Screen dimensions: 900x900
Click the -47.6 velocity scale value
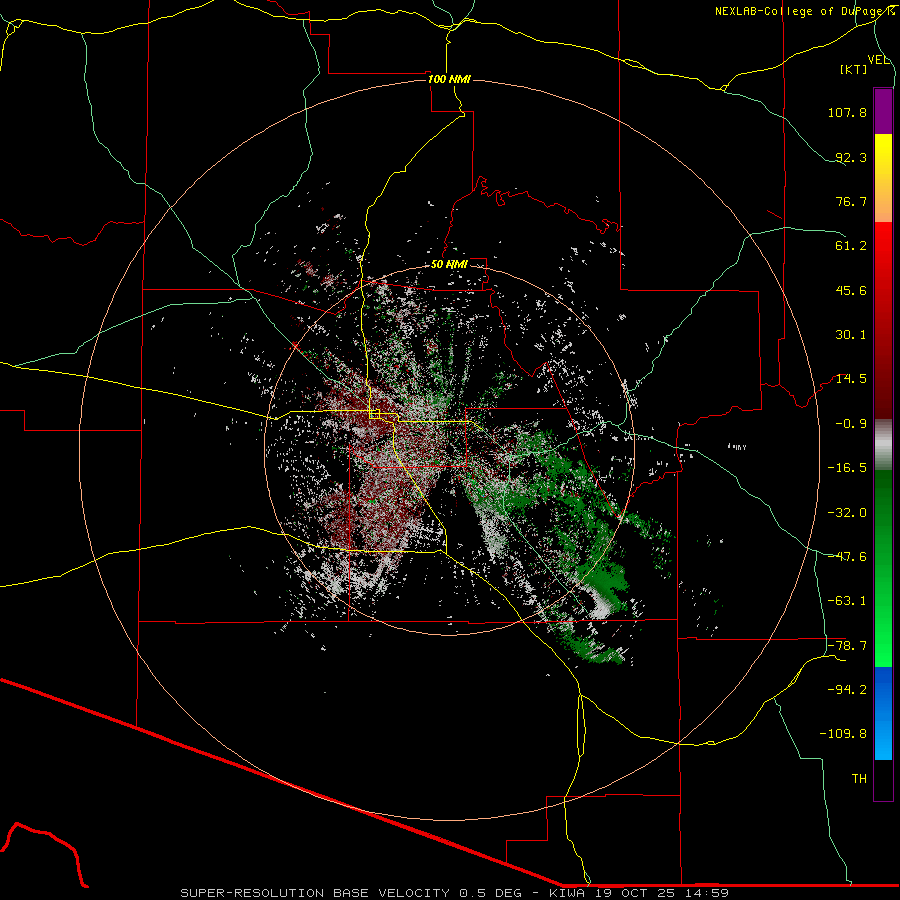(847, 557)
